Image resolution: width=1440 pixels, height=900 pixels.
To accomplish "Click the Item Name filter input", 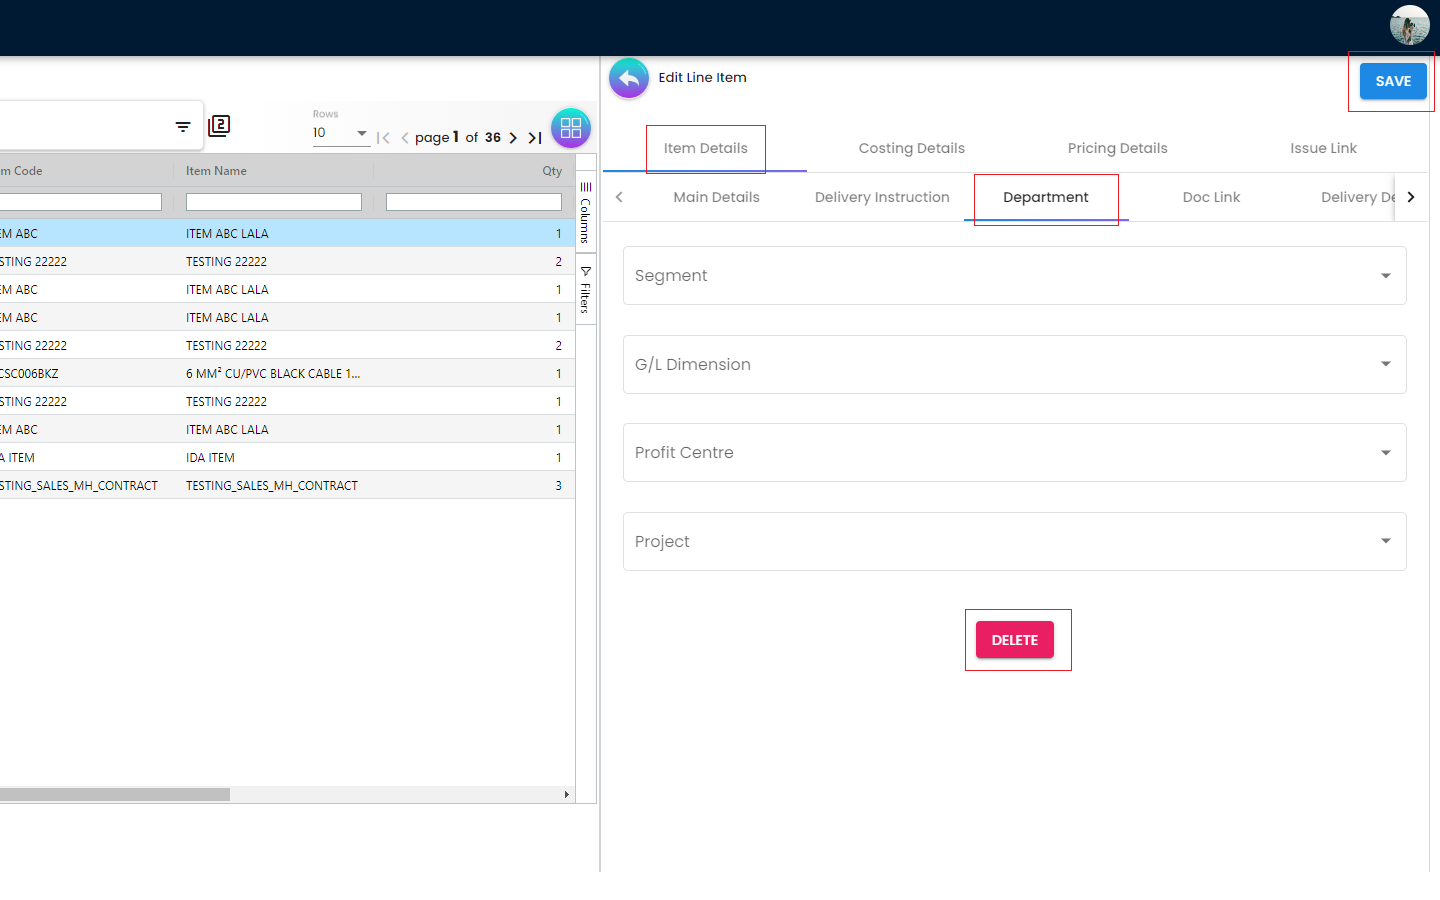I will [274, 202].
